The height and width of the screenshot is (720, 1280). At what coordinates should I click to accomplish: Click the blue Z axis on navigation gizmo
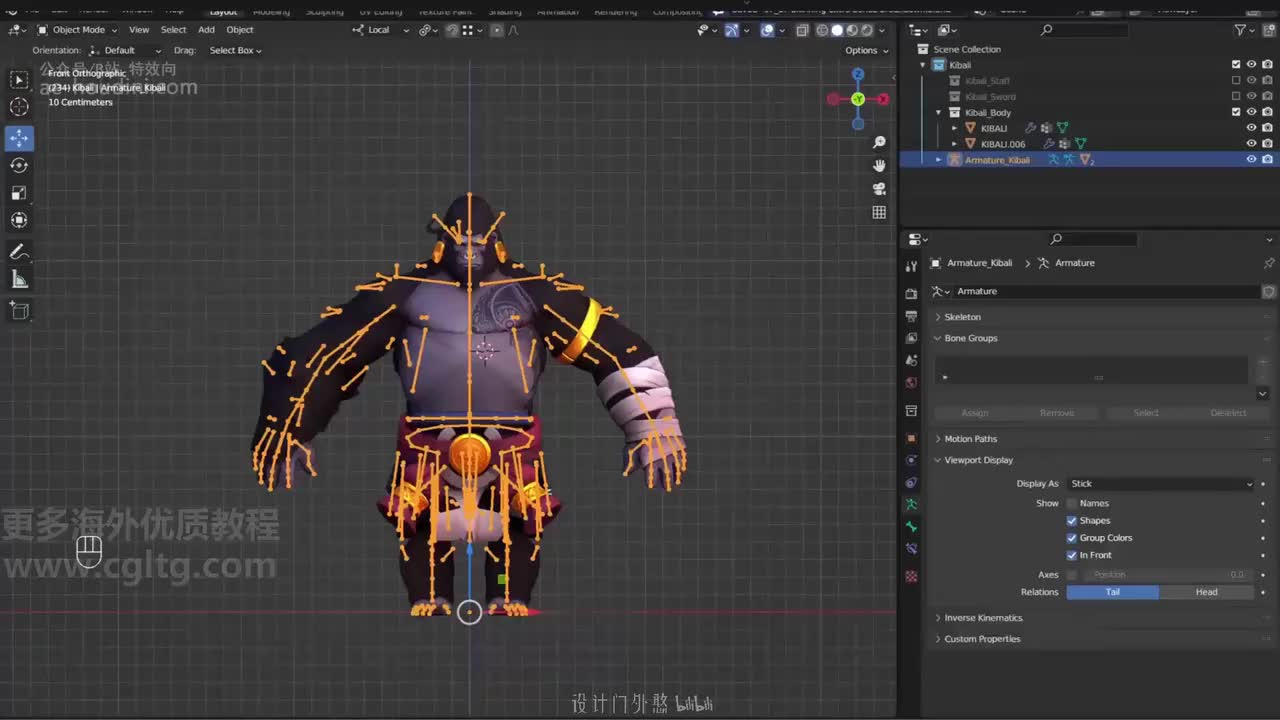858,74
